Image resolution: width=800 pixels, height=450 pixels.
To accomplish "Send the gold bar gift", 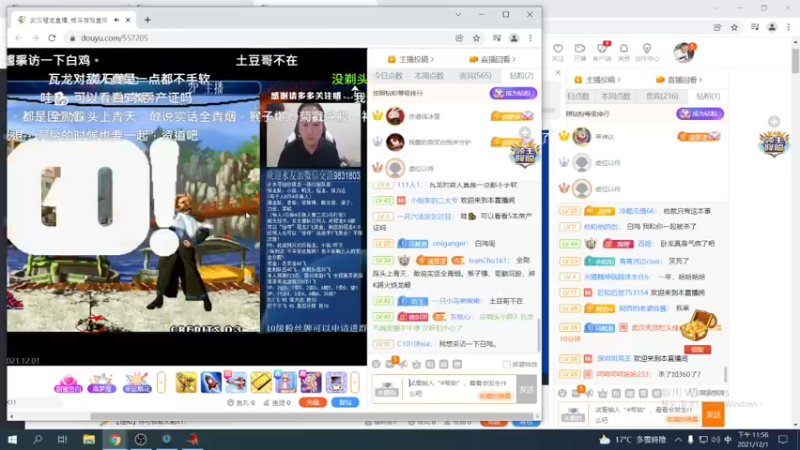I will point(261,382).
